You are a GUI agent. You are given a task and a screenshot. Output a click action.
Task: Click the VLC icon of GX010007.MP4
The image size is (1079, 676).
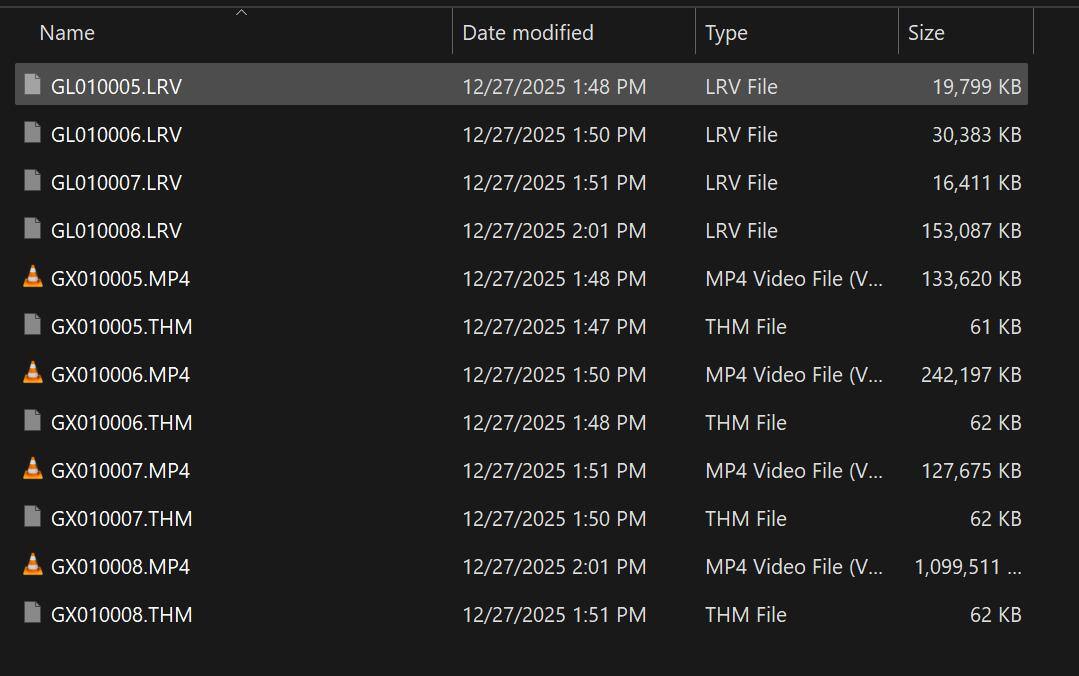pyautogui.click(x=33, y=470)
